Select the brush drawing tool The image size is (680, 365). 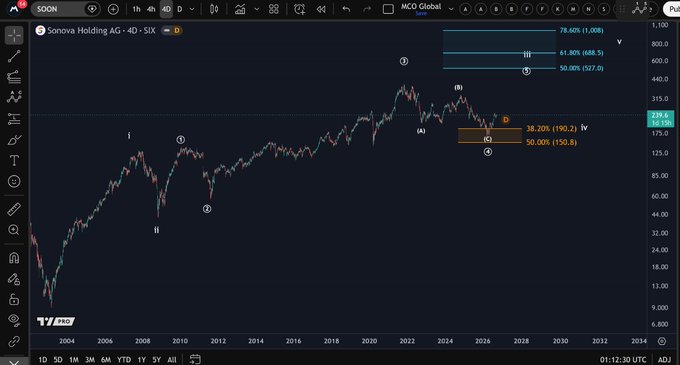[14, 140]
